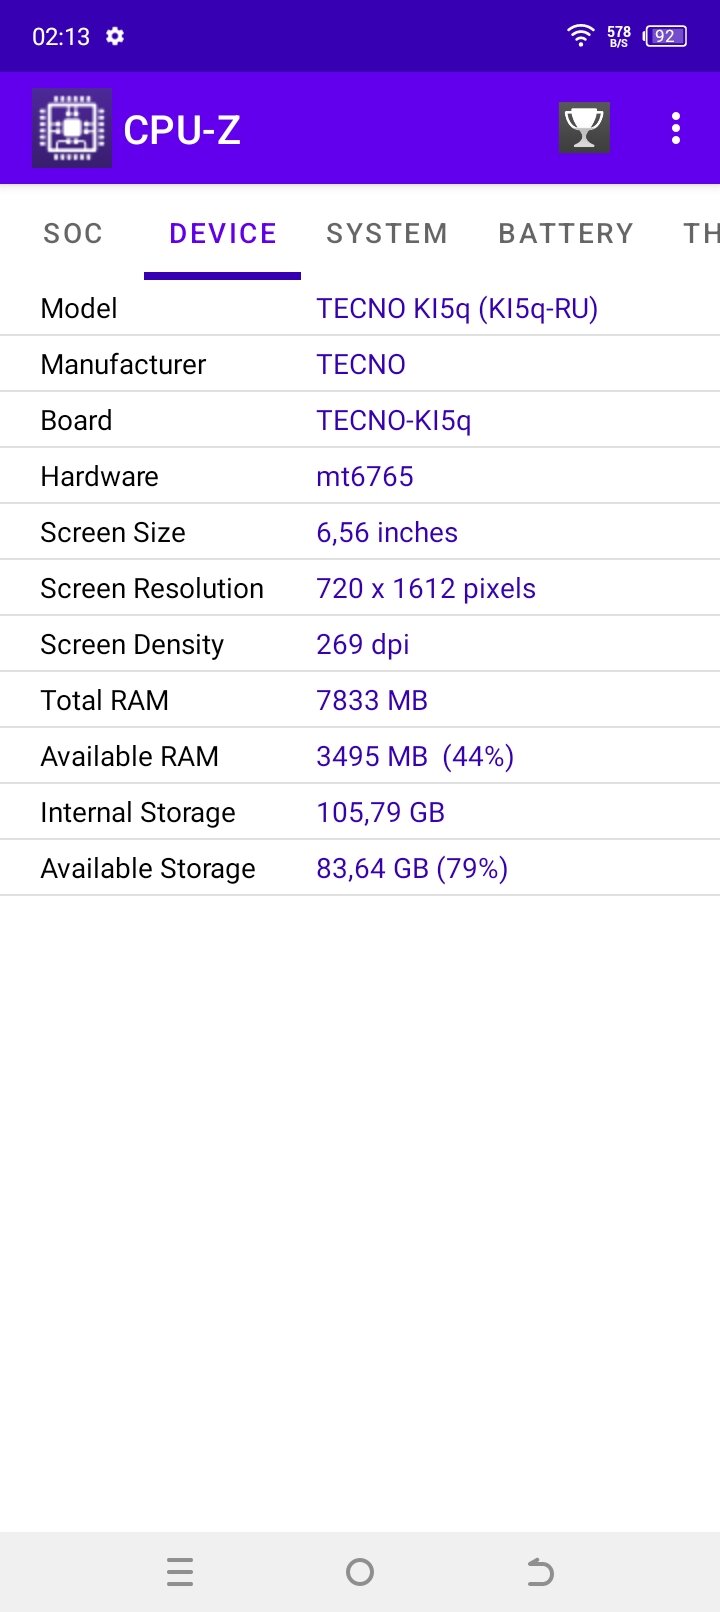Go to the BATTERY tab
This screenshot has width=720, height=1612.
pos(566,234)
